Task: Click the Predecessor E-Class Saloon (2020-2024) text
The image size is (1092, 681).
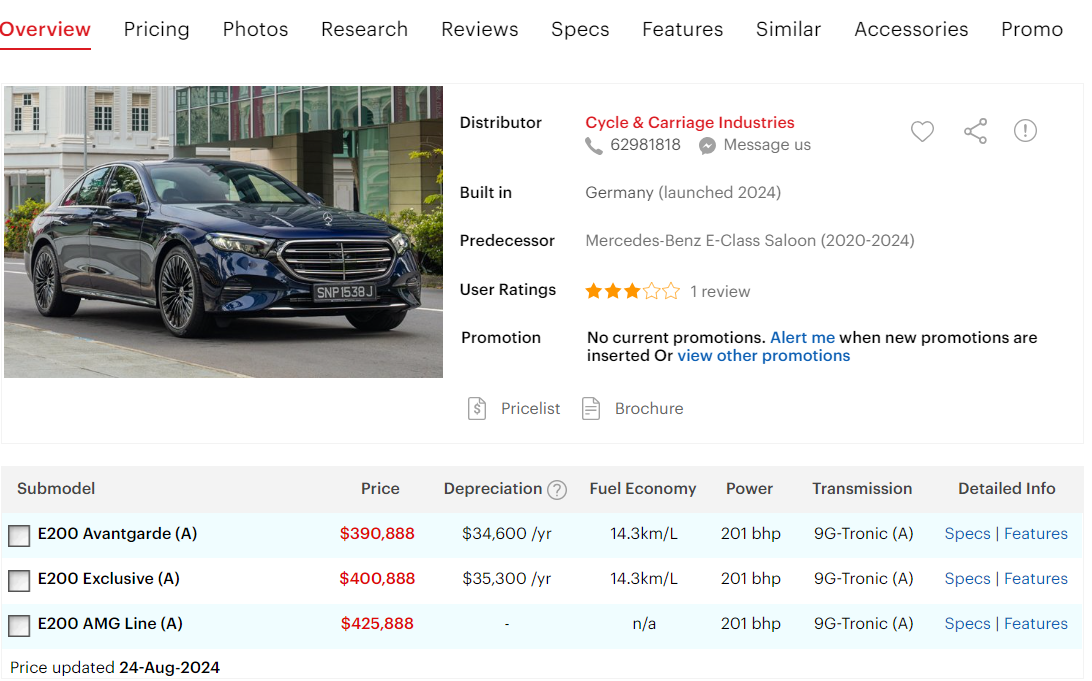Action: point(749,241)
